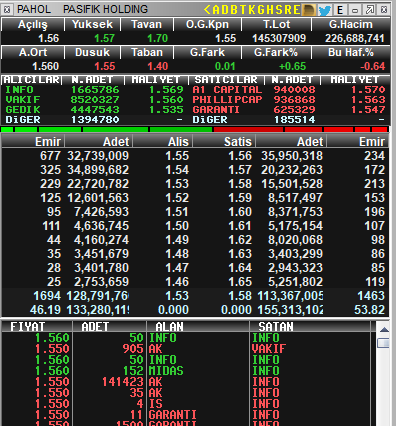Viewport: 396px width, 426px height.
Task: Select buyer row GEDIK with 4447543
Action: tap(94, 110)
